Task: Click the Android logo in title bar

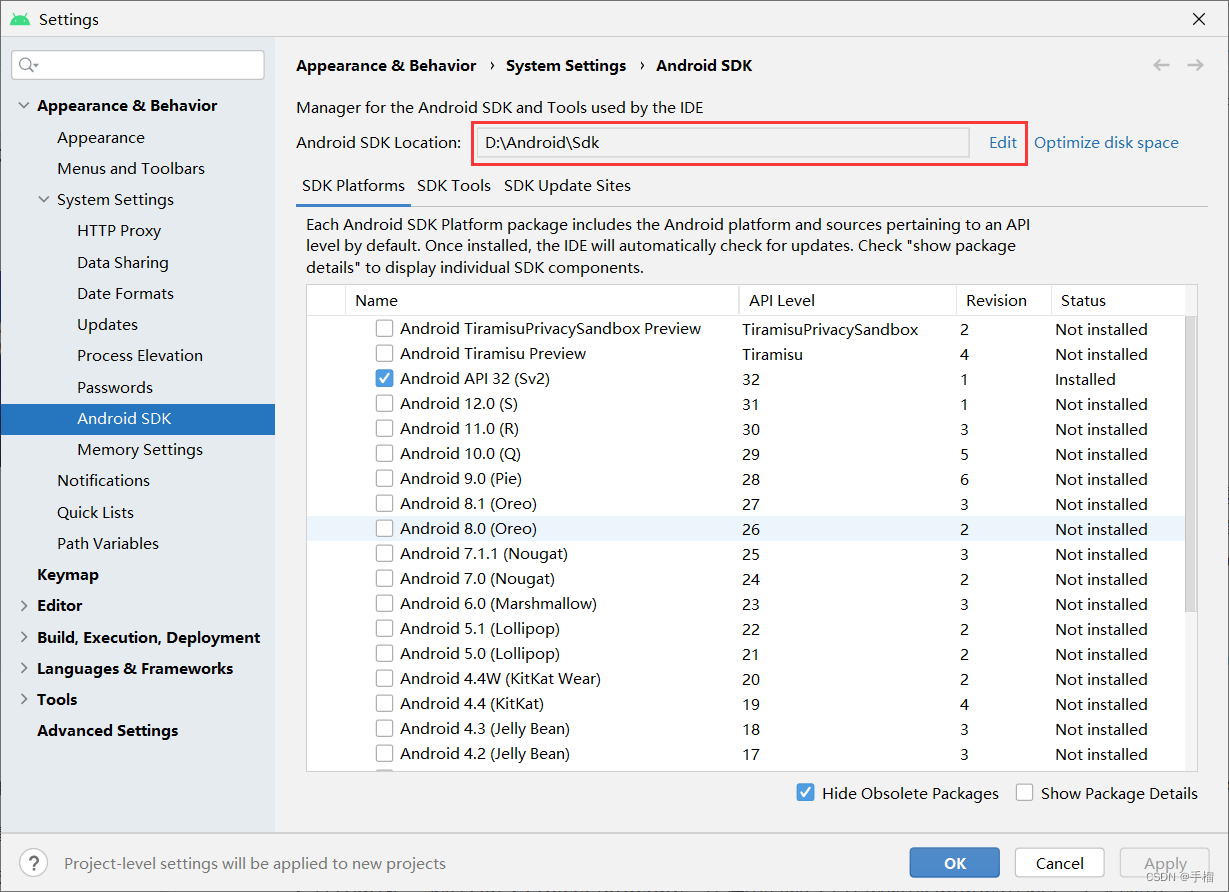Action: (20, 19)
